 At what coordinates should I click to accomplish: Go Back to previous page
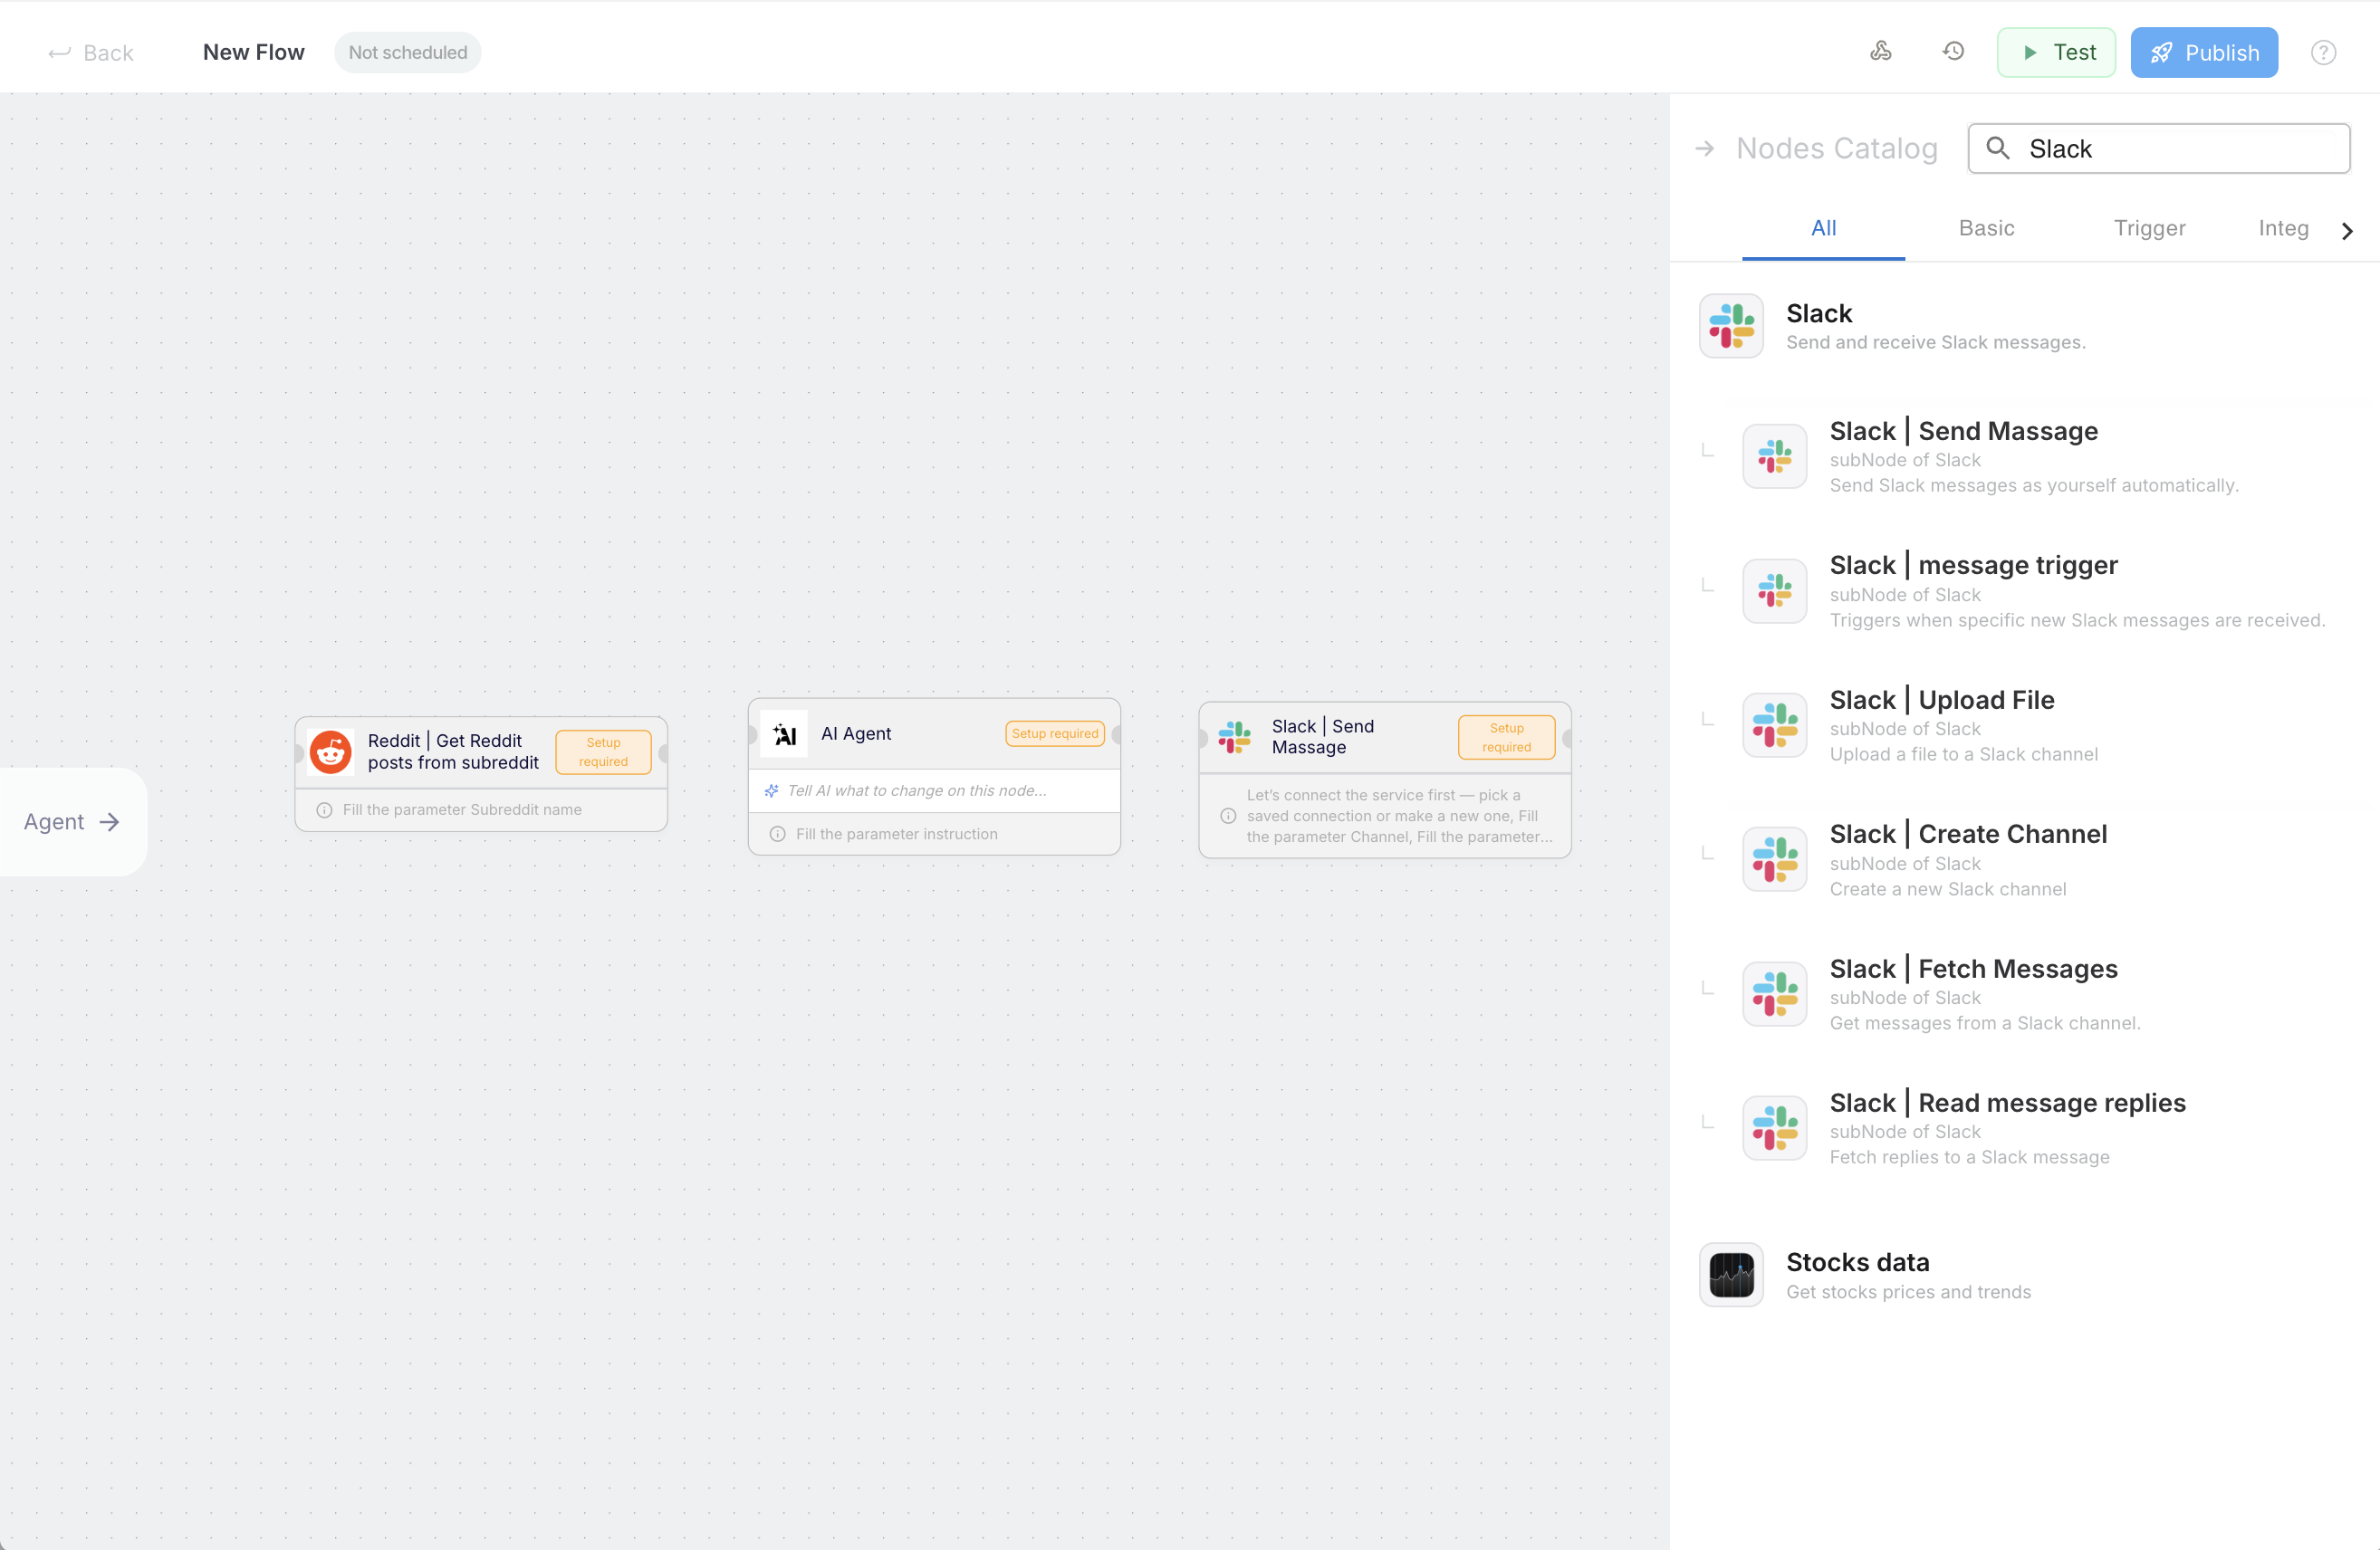(91, 53)
